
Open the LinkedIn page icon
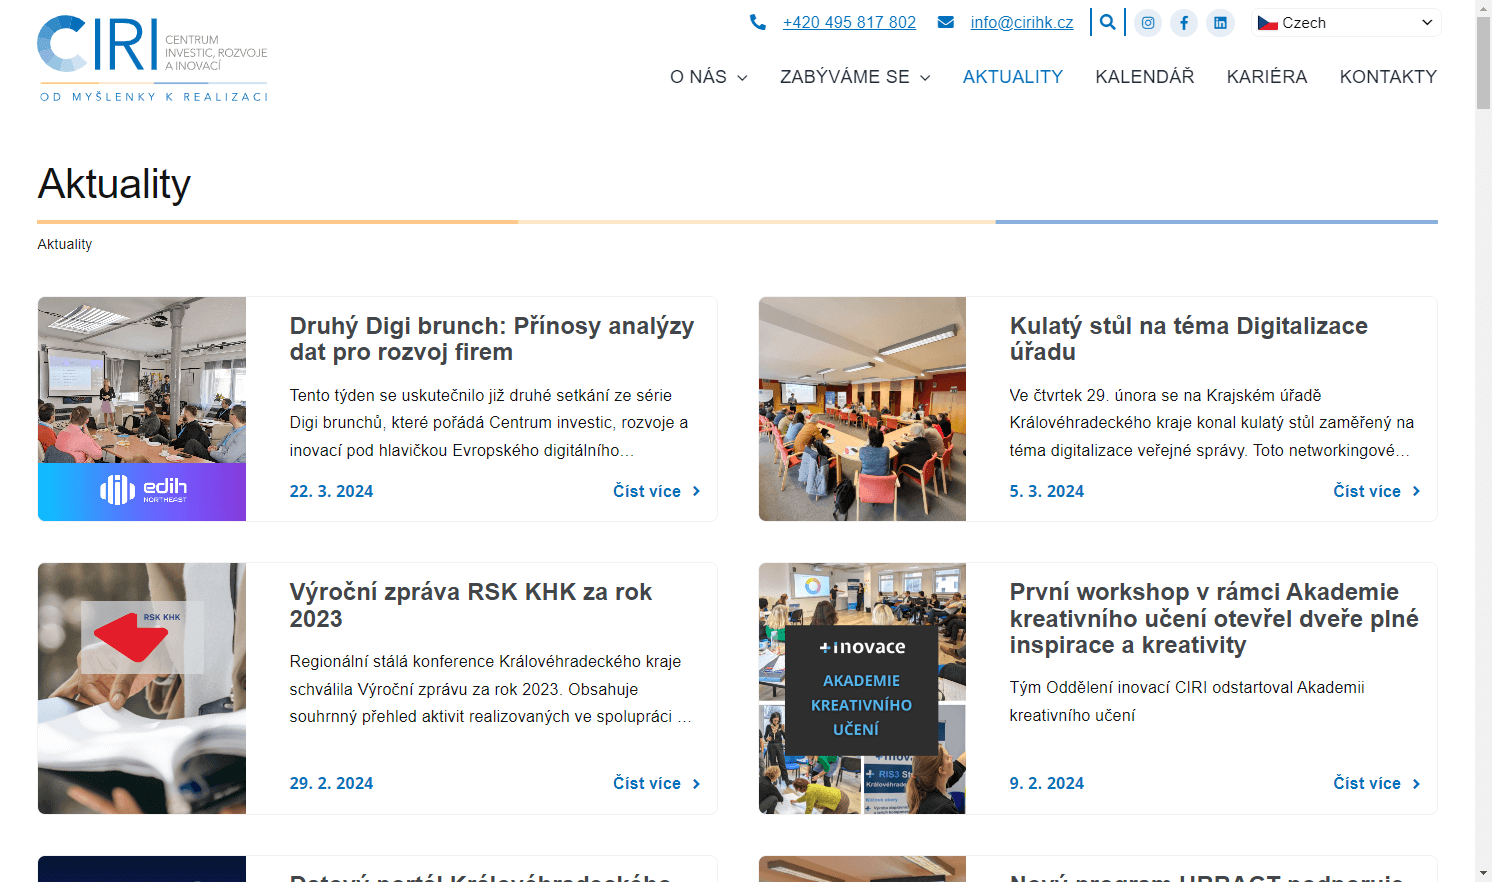point(1220,22)
